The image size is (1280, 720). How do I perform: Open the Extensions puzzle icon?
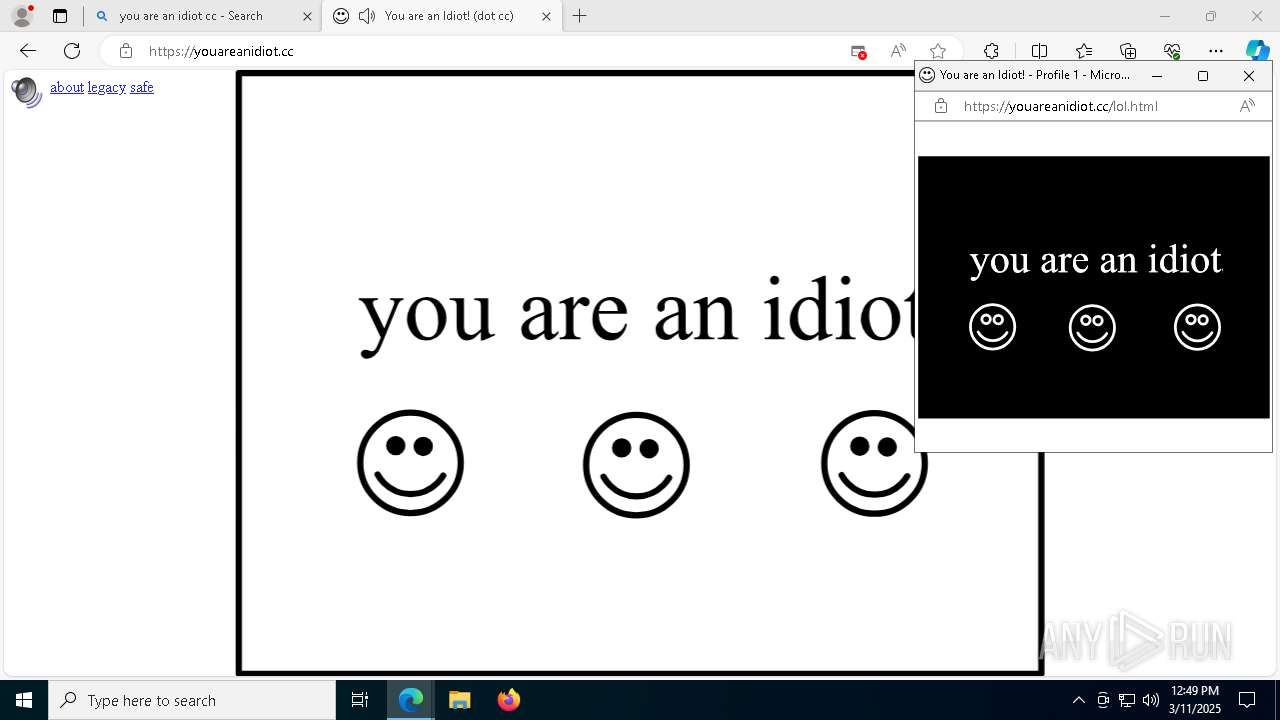(x=991, y=51)
